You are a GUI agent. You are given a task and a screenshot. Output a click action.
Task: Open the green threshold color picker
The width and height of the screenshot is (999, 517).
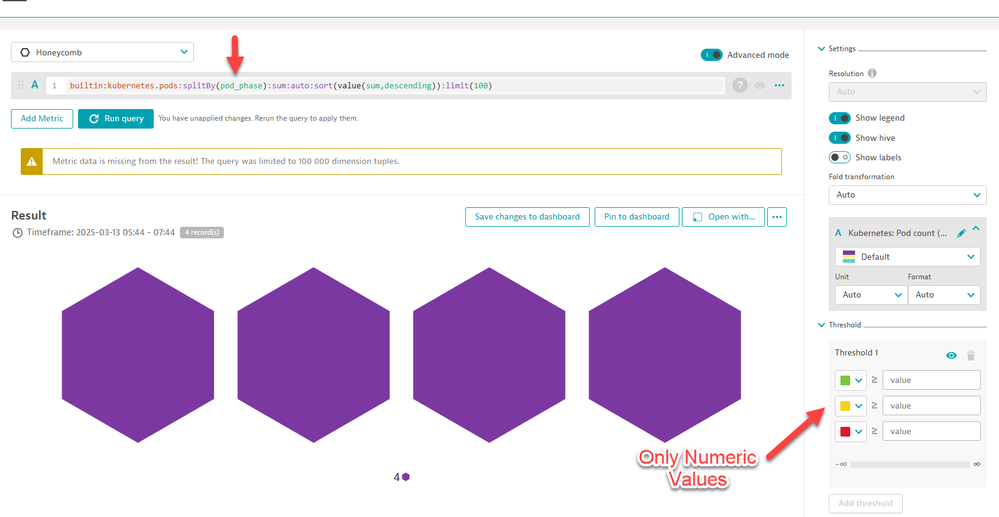click(x=851, y=380)
